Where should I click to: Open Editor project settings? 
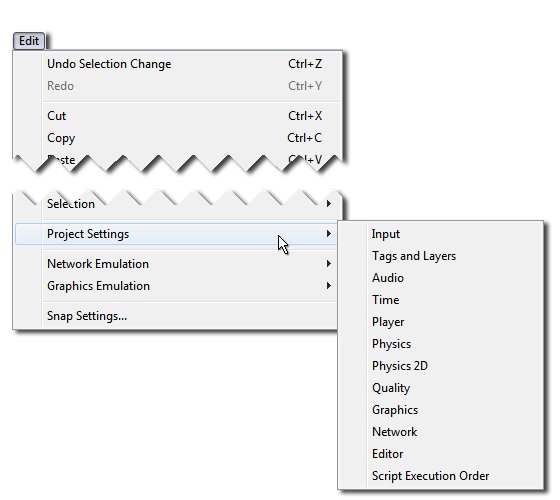[x=440, y=454]
